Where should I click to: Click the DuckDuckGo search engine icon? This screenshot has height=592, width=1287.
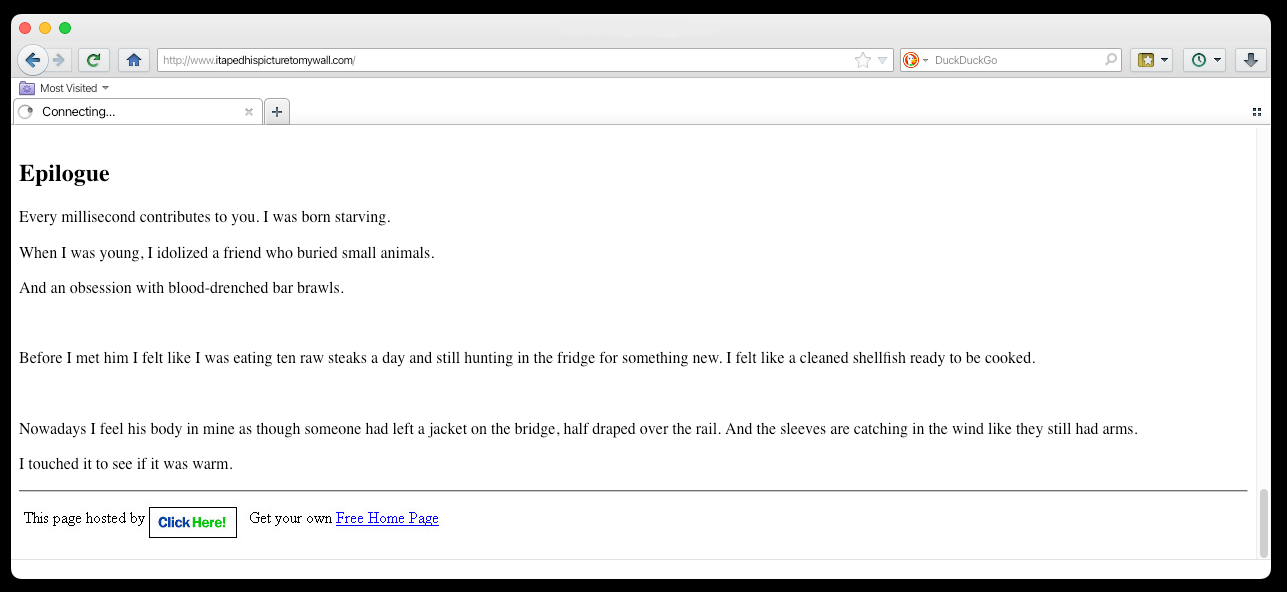click(x=911, y=60)
